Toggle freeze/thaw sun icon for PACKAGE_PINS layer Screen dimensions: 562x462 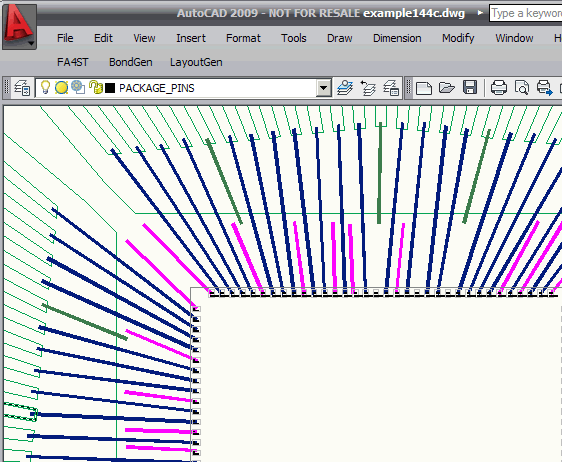pos(61,88)
